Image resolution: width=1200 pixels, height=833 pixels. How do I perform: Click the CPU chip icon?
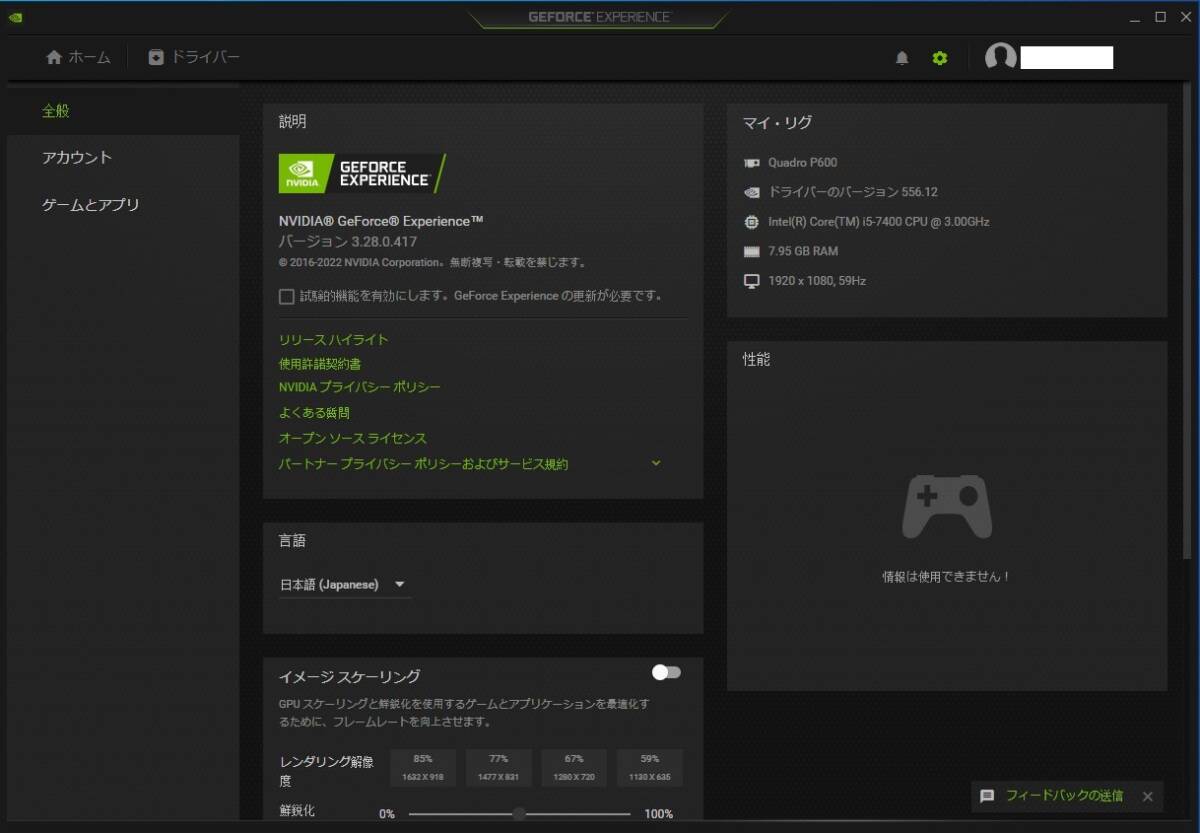tap(752, 222)
